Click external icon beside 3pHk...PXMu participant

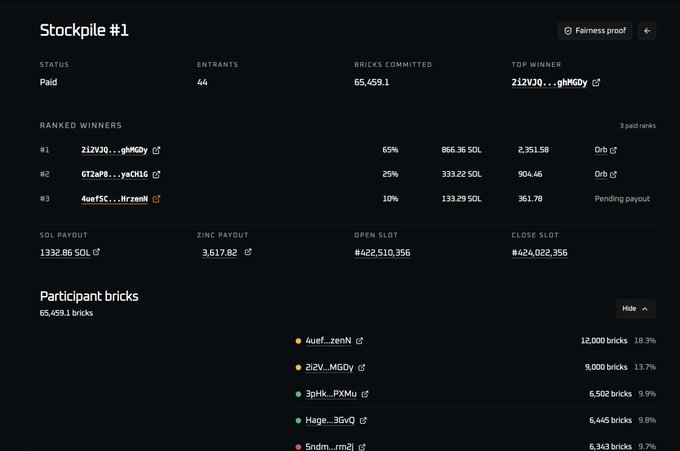click(365, 394)
